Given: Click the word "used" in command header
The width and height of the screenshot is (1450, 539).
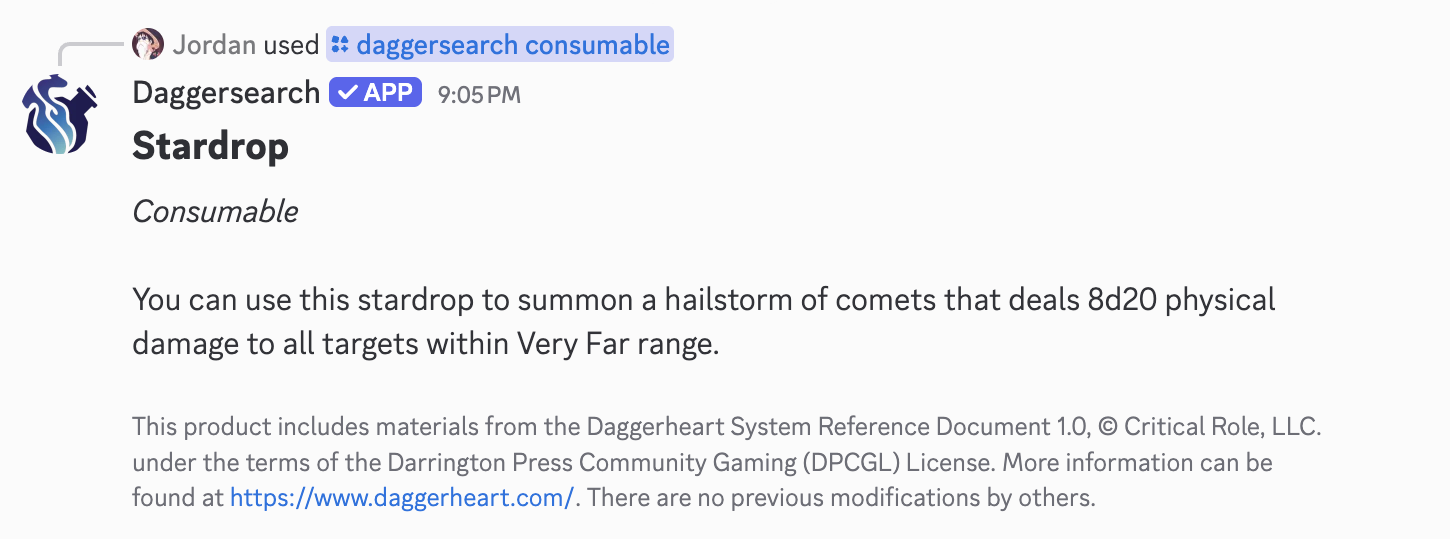Looking at the screenshot, I should tap(291, 45).
